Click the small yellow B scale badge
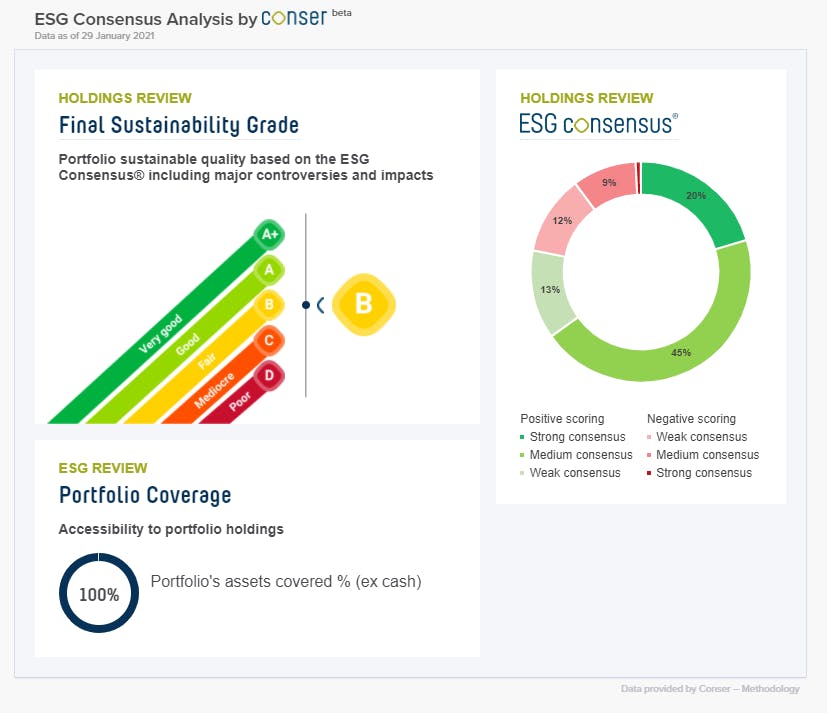This screenshot has height=713, width=827. (x=268, y=304)
